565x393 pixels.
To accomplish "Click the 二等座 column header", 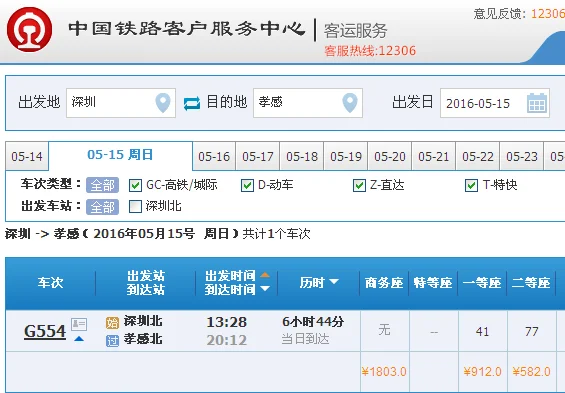I will click(x=531, y=283).
